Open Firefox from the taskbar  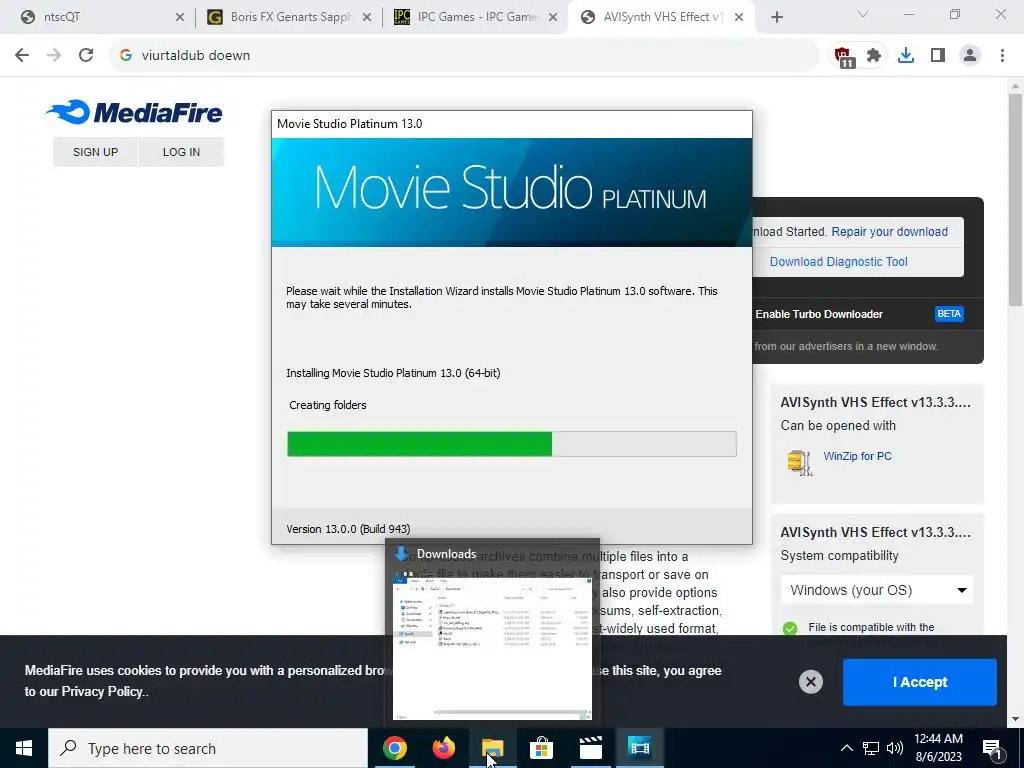[x=444, y=748]
